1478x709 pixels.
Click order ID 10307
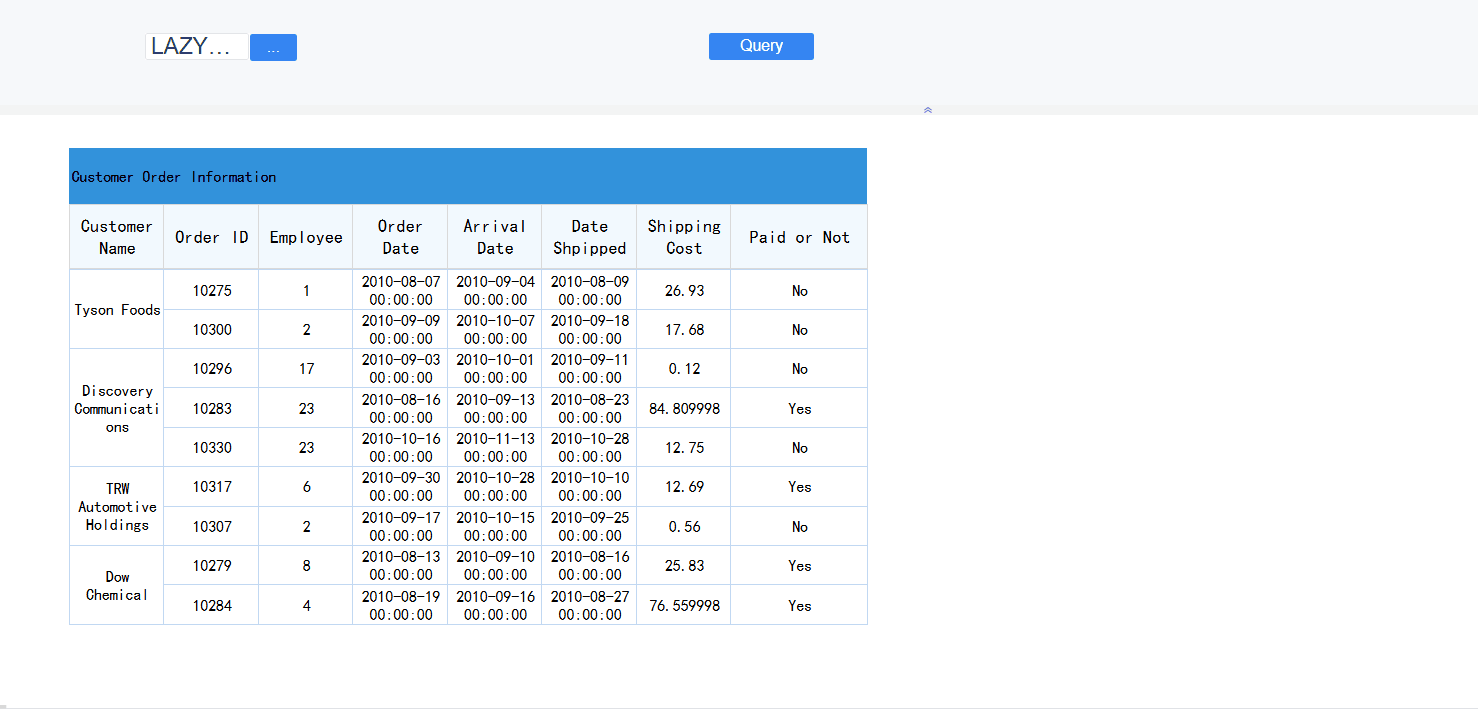point(211,526)
